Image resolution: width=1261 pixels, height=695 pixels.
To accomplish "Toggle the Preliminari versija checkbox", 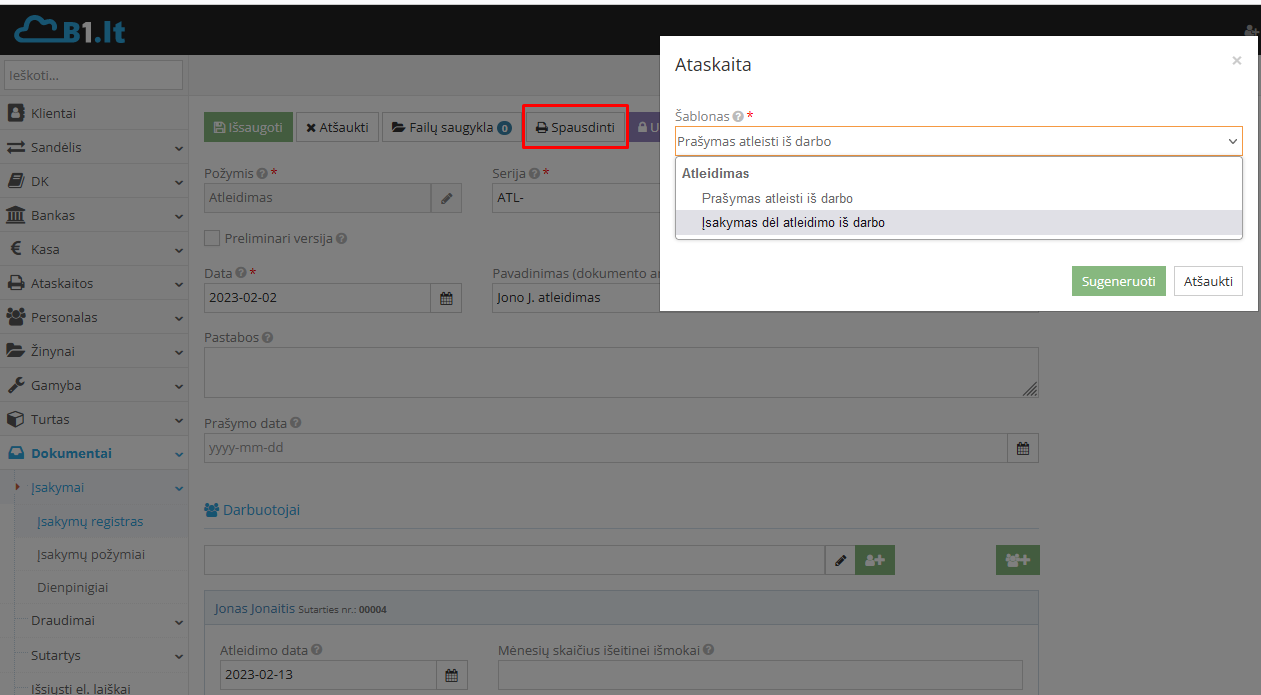I will 212,238.
